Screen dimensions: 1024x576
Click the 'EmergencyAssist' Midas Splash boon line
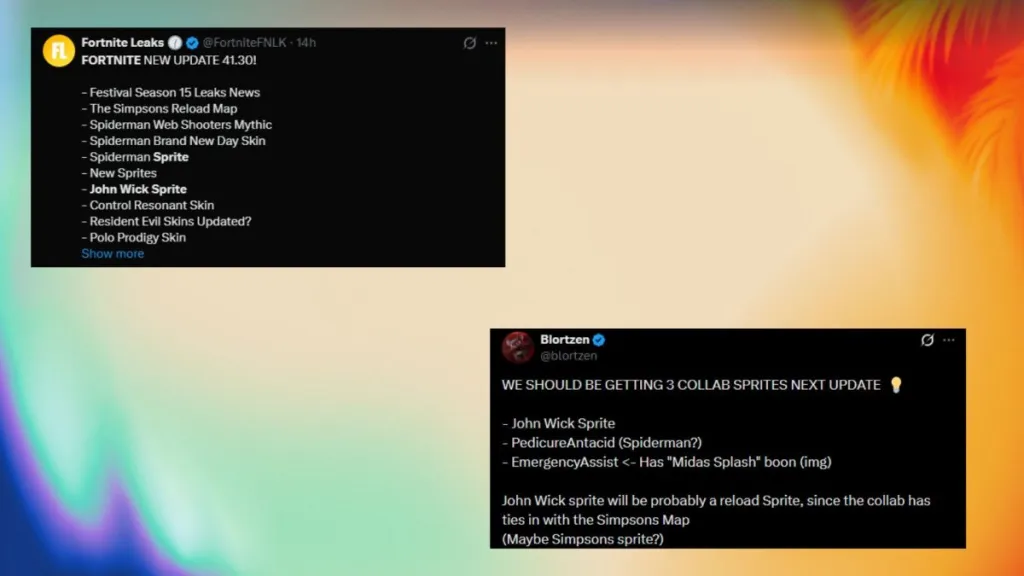point(667,462)
